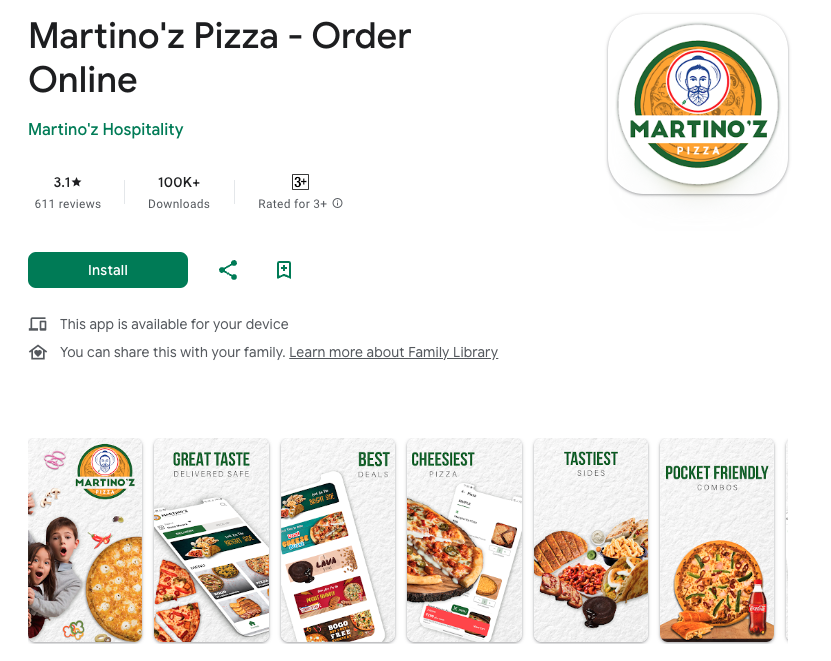Click the family sharing house icon

pos(38,352)
